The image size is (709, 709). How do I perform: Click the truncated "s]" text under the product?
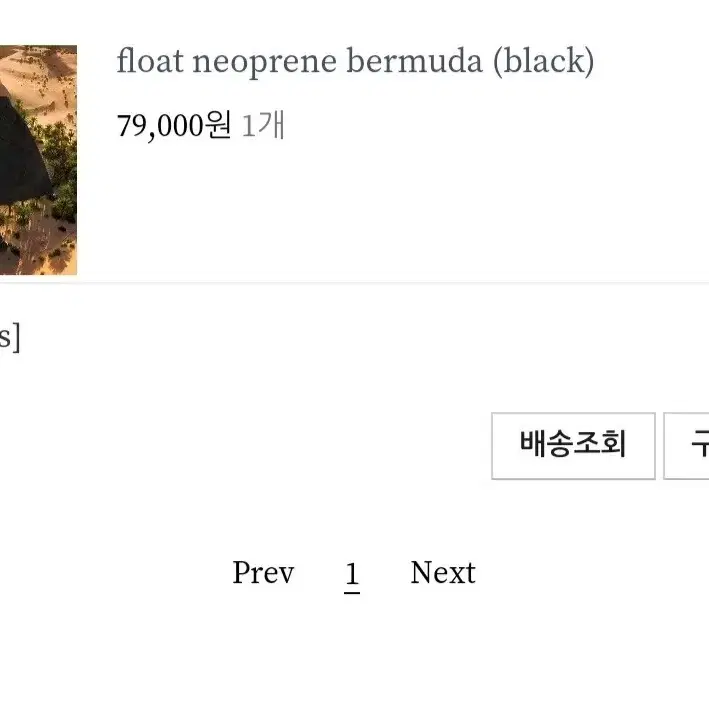coord(9,338)
